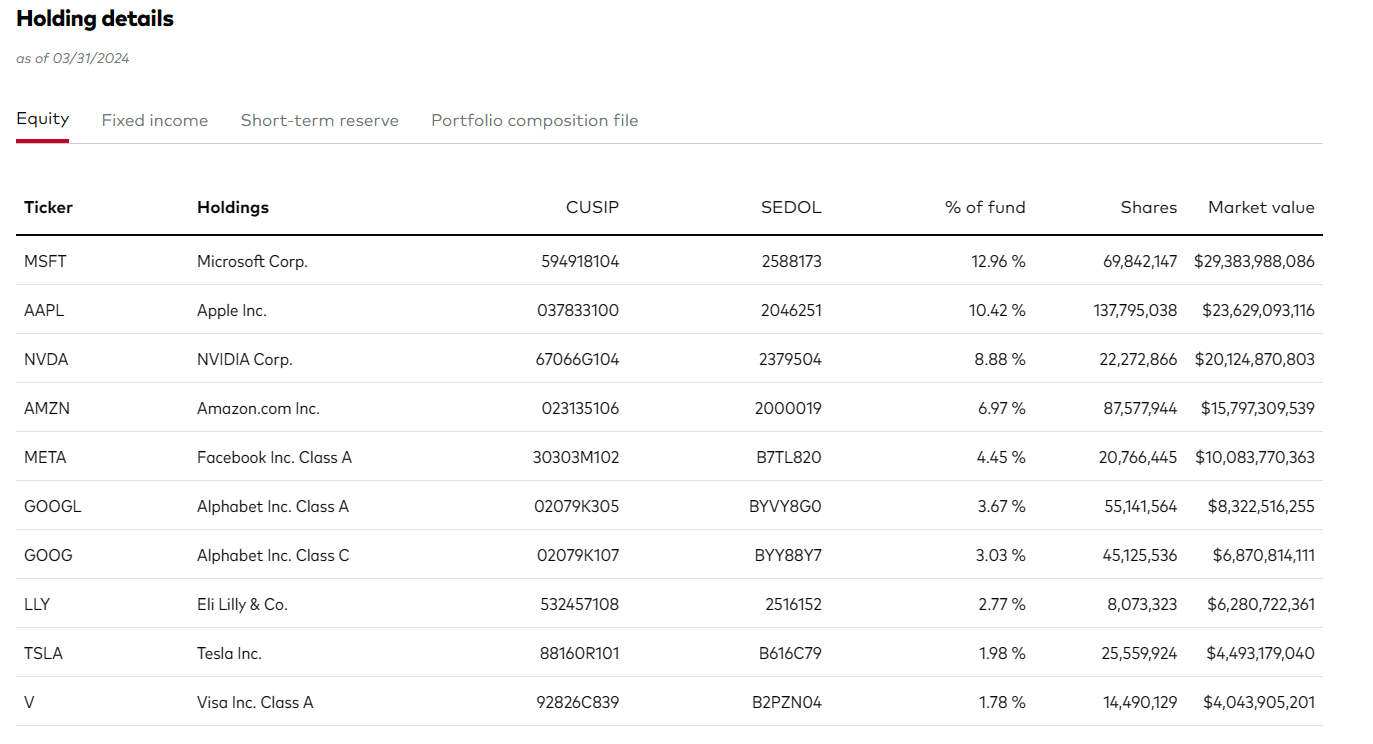Sort by % of fund column header
This screenshot has height=744, width=1373.
[984, 207]
